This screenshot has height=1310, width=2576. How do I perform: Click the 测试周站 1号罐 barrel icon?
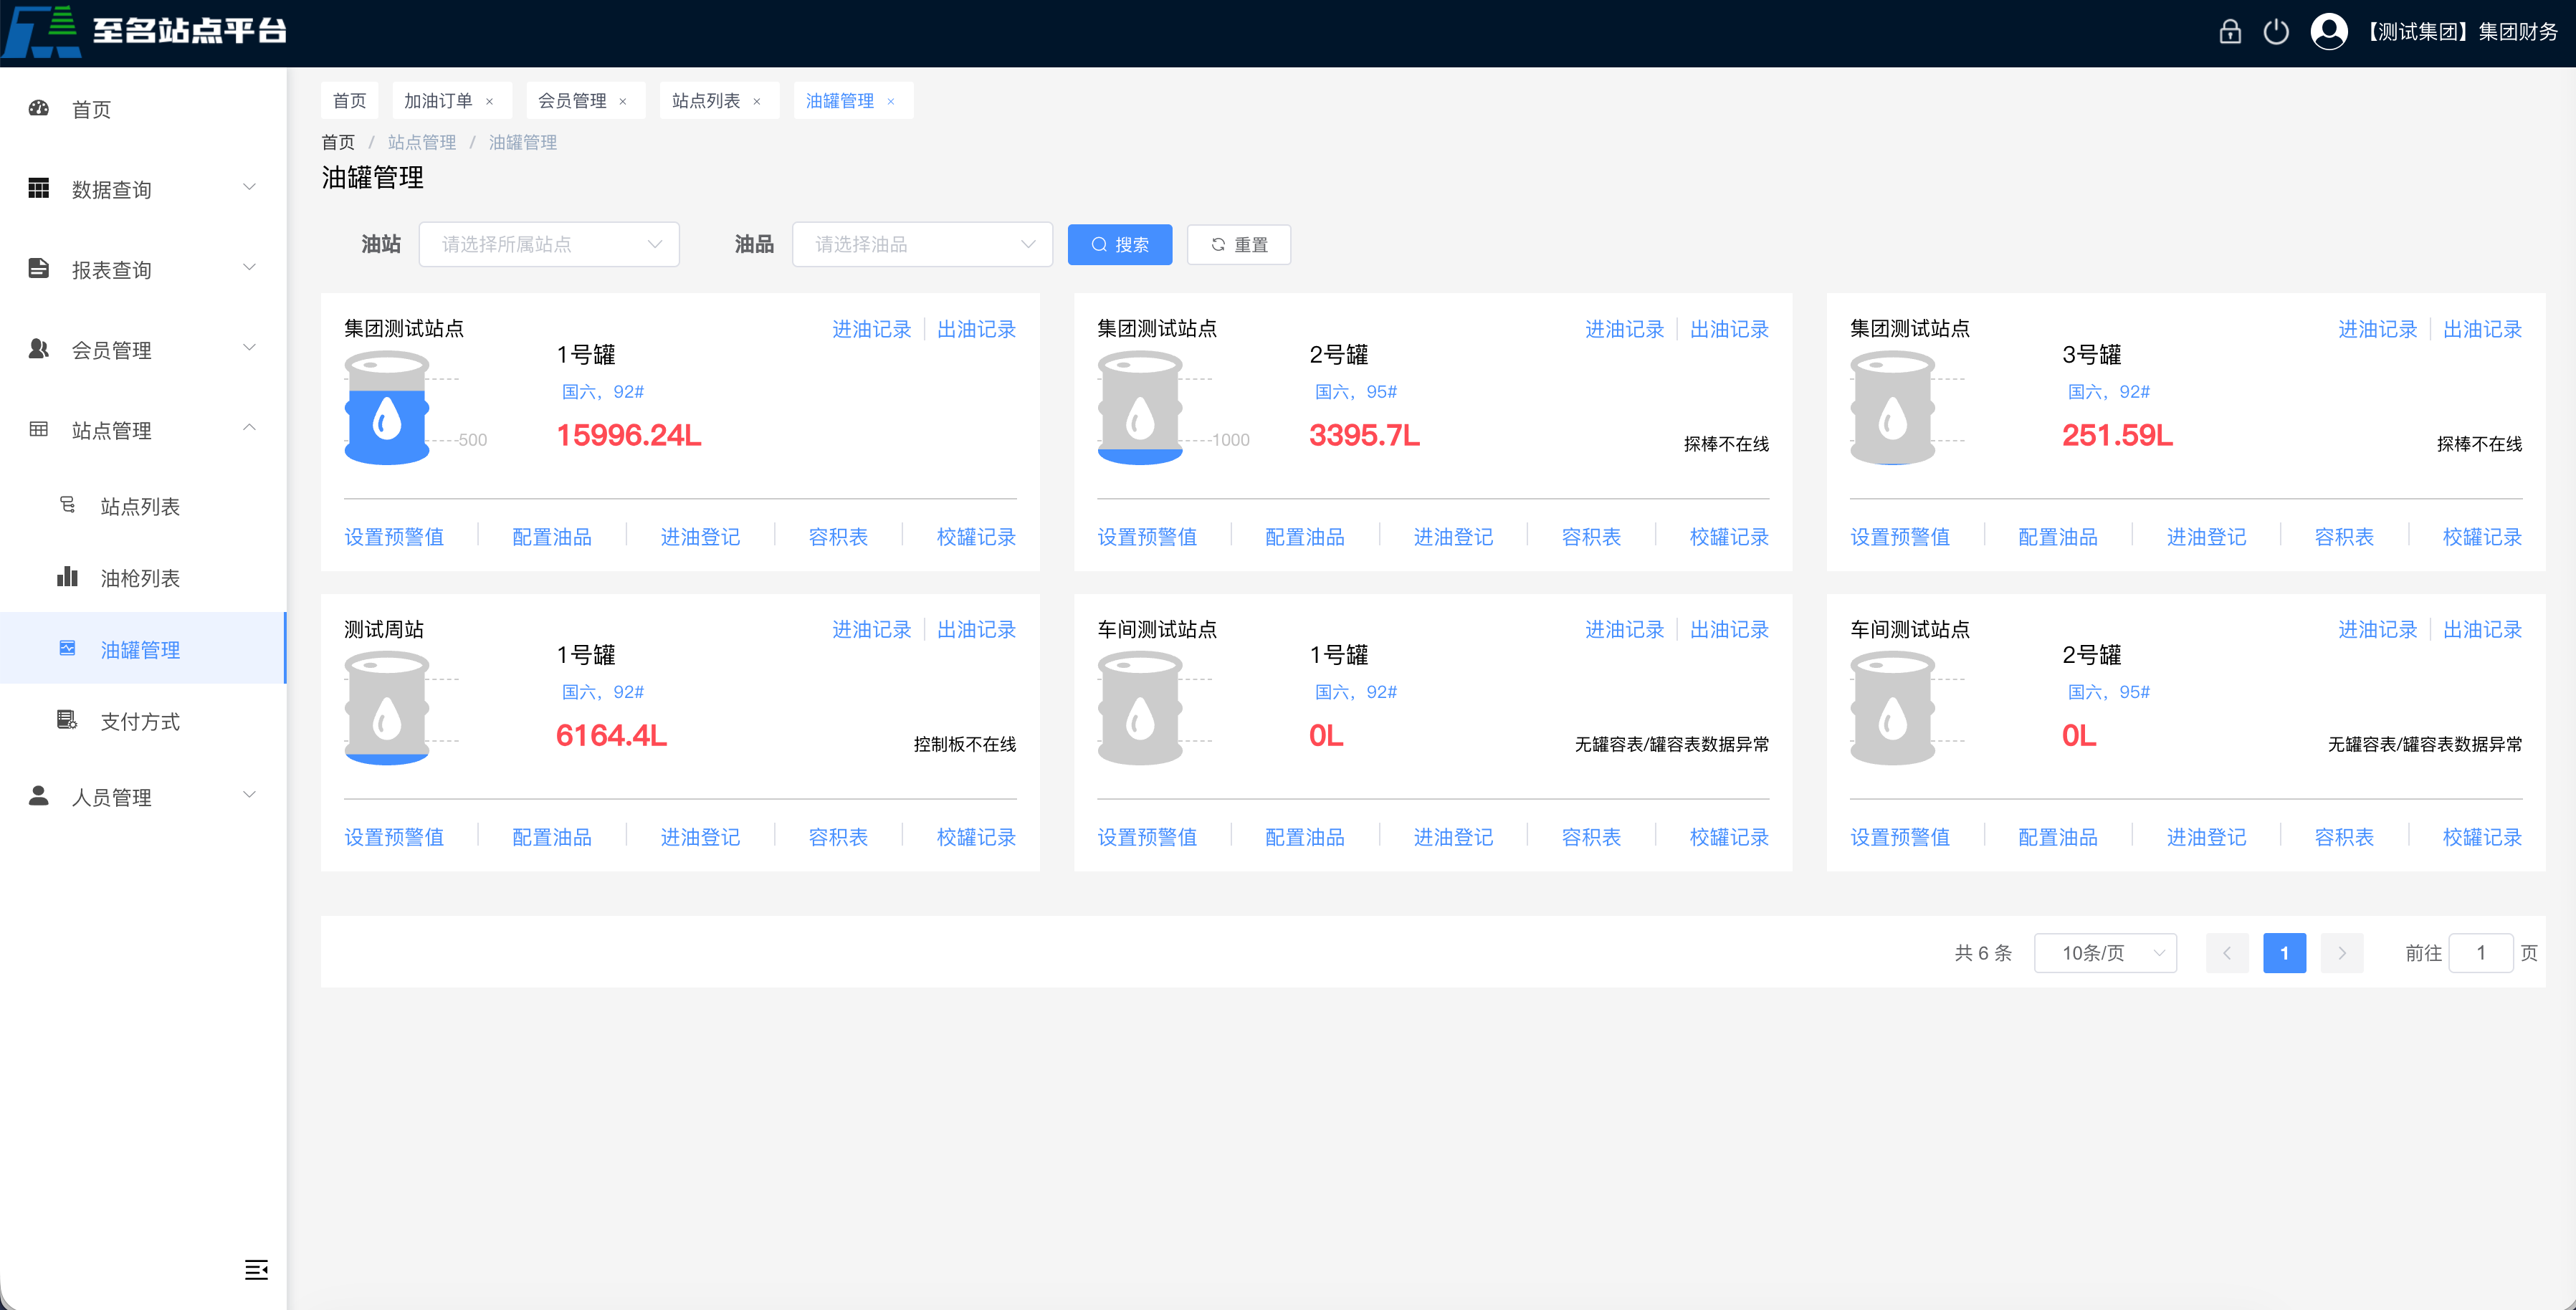pyautogui.click(x=387, y=708)
